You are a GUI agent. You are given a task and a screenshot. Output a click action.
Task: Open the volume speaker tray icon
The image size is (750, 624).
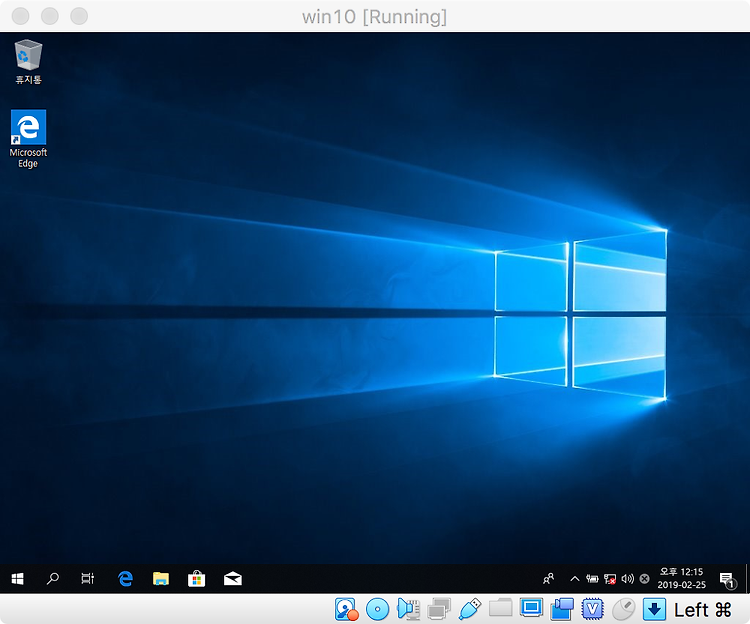coord(628,579)
